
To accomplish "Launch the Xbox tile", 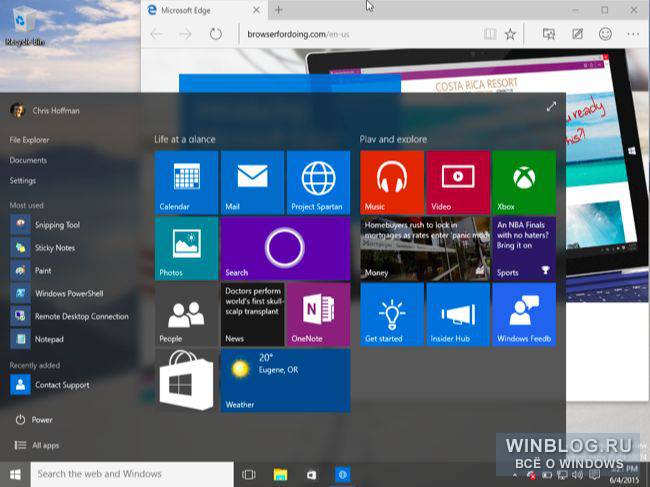I will click(524, 182).
